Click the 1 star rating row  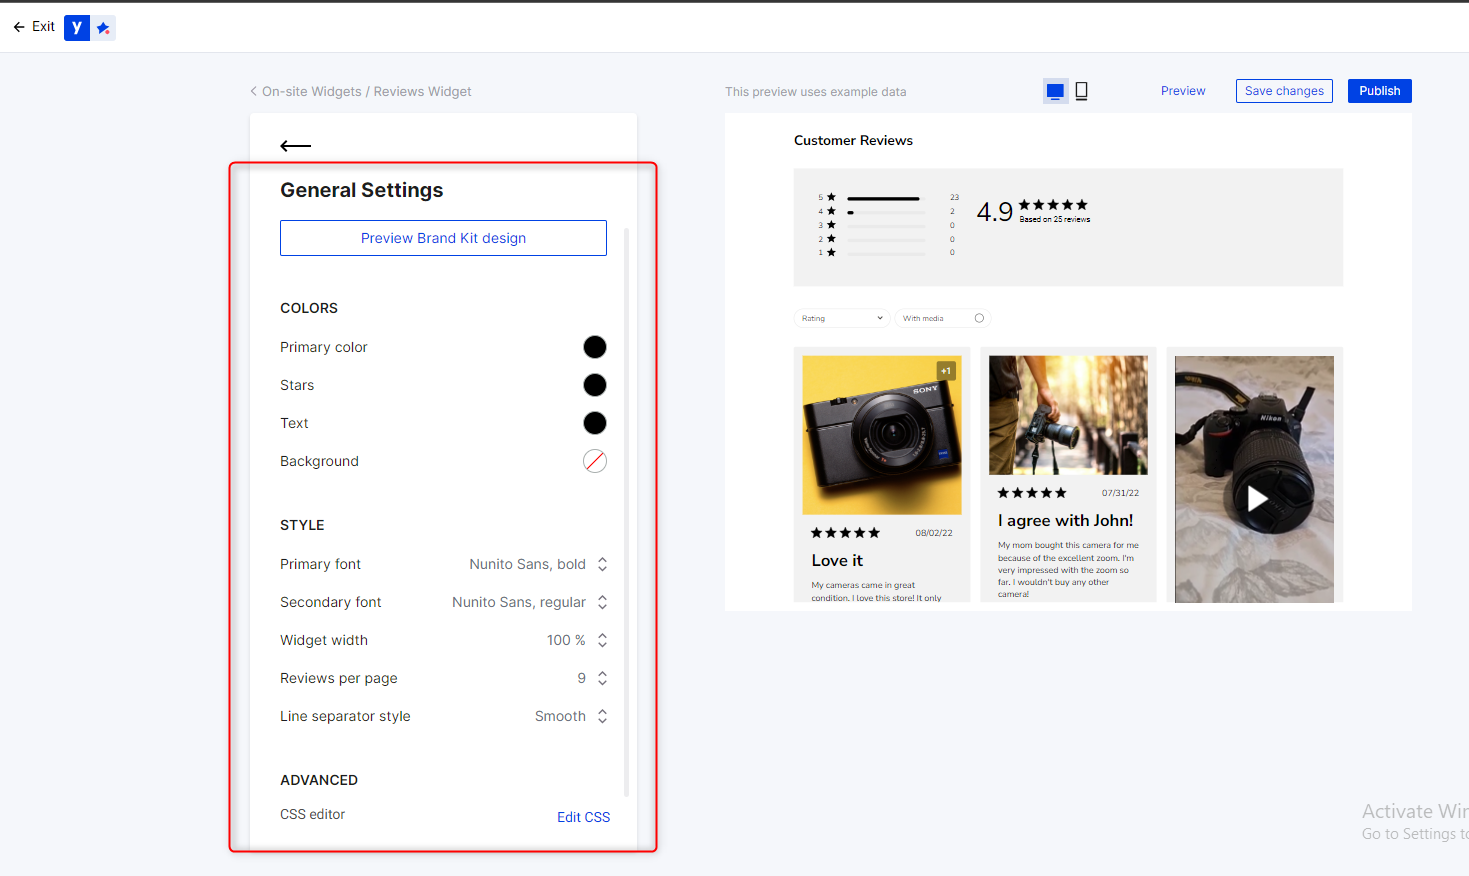[x=888, y=253]
